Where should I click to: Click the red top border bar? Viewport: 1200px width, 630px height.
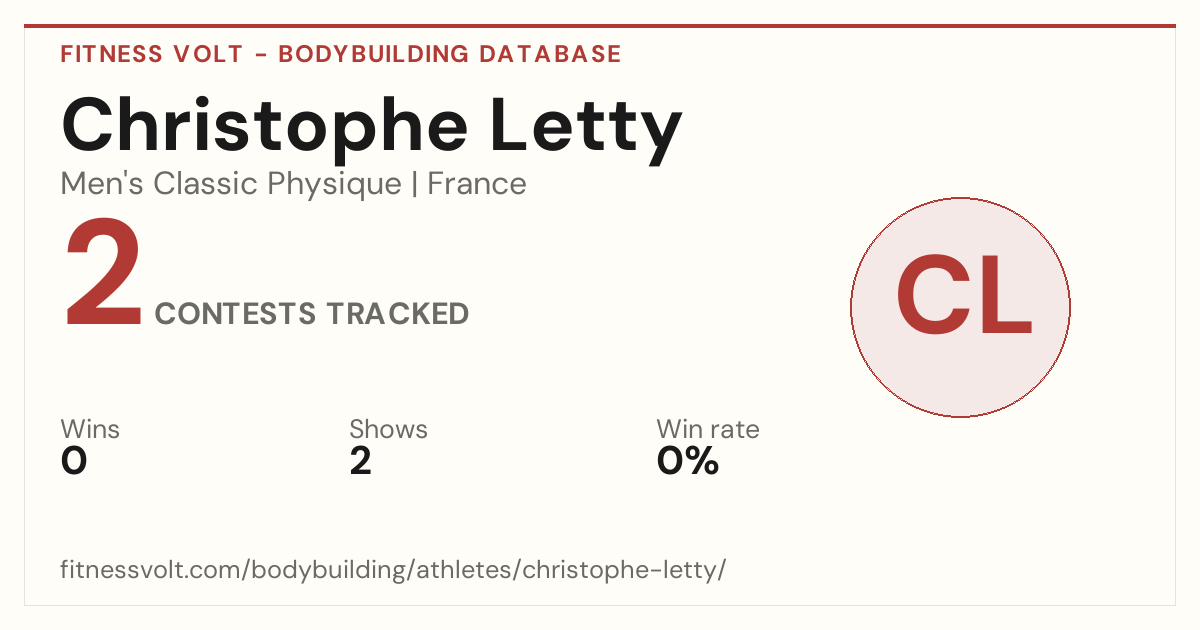[600, 26]
